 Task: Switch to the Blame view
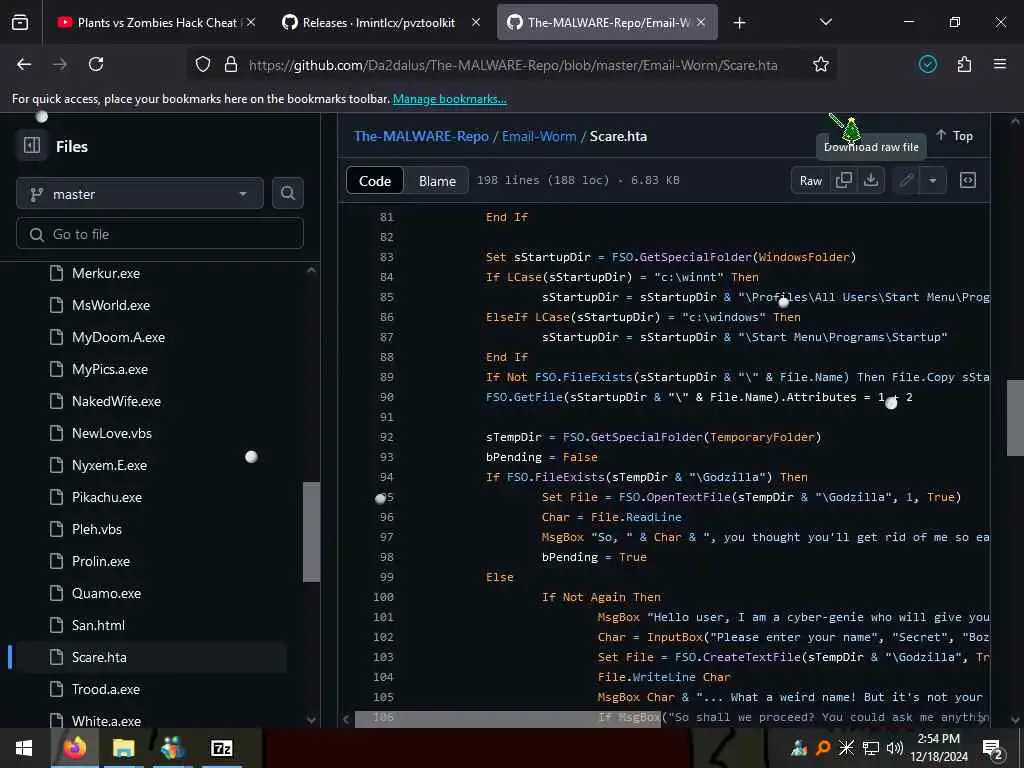(x=437, y=181)
